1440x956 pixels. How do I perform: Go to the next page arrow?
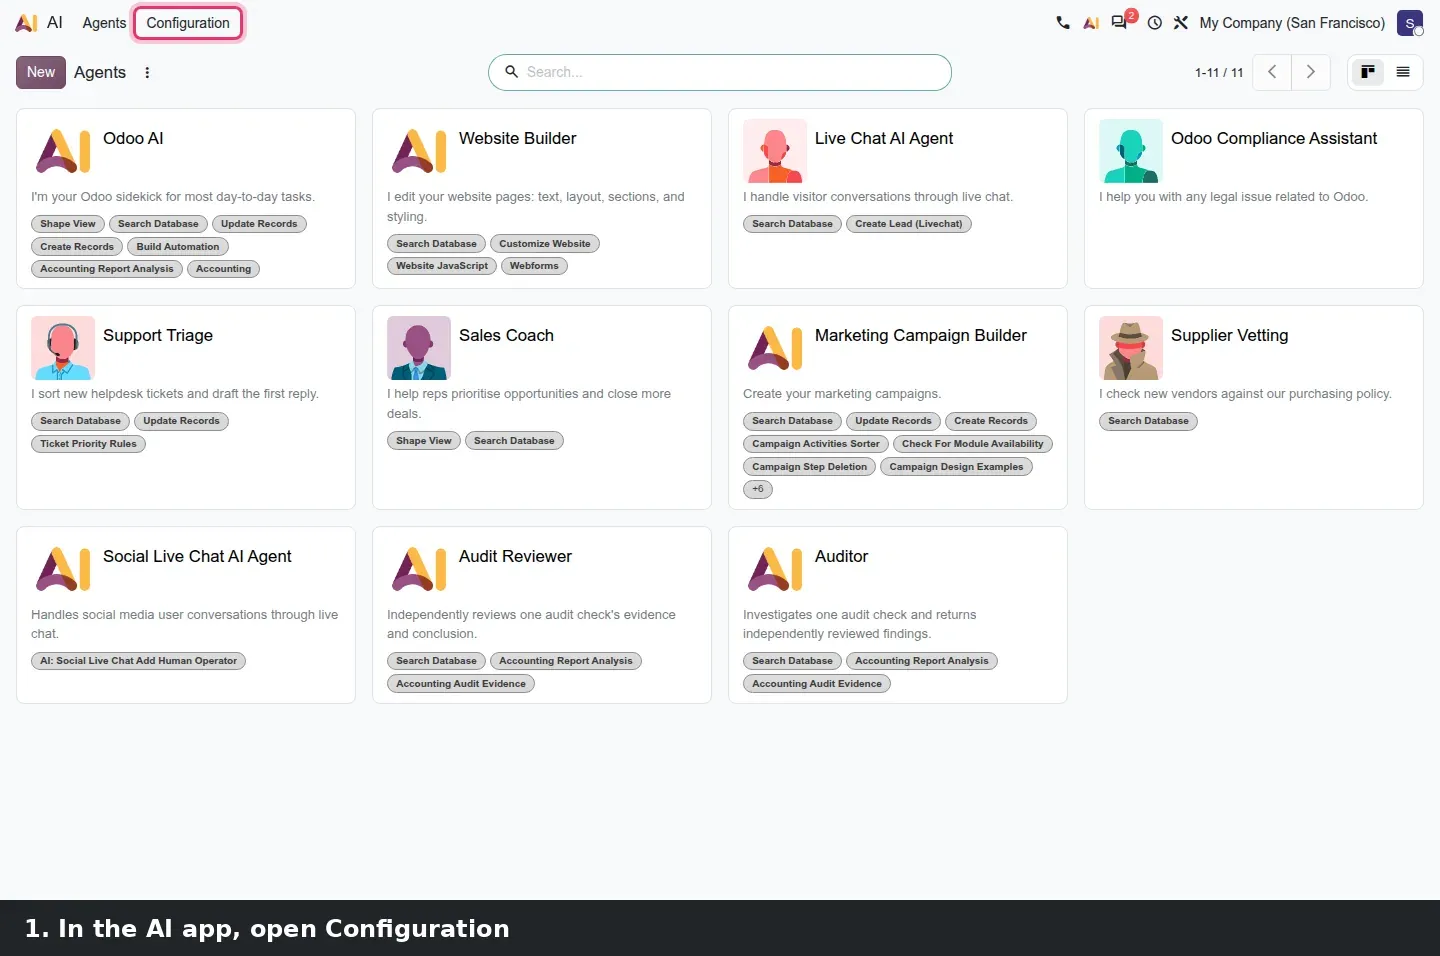[1311, 72]
